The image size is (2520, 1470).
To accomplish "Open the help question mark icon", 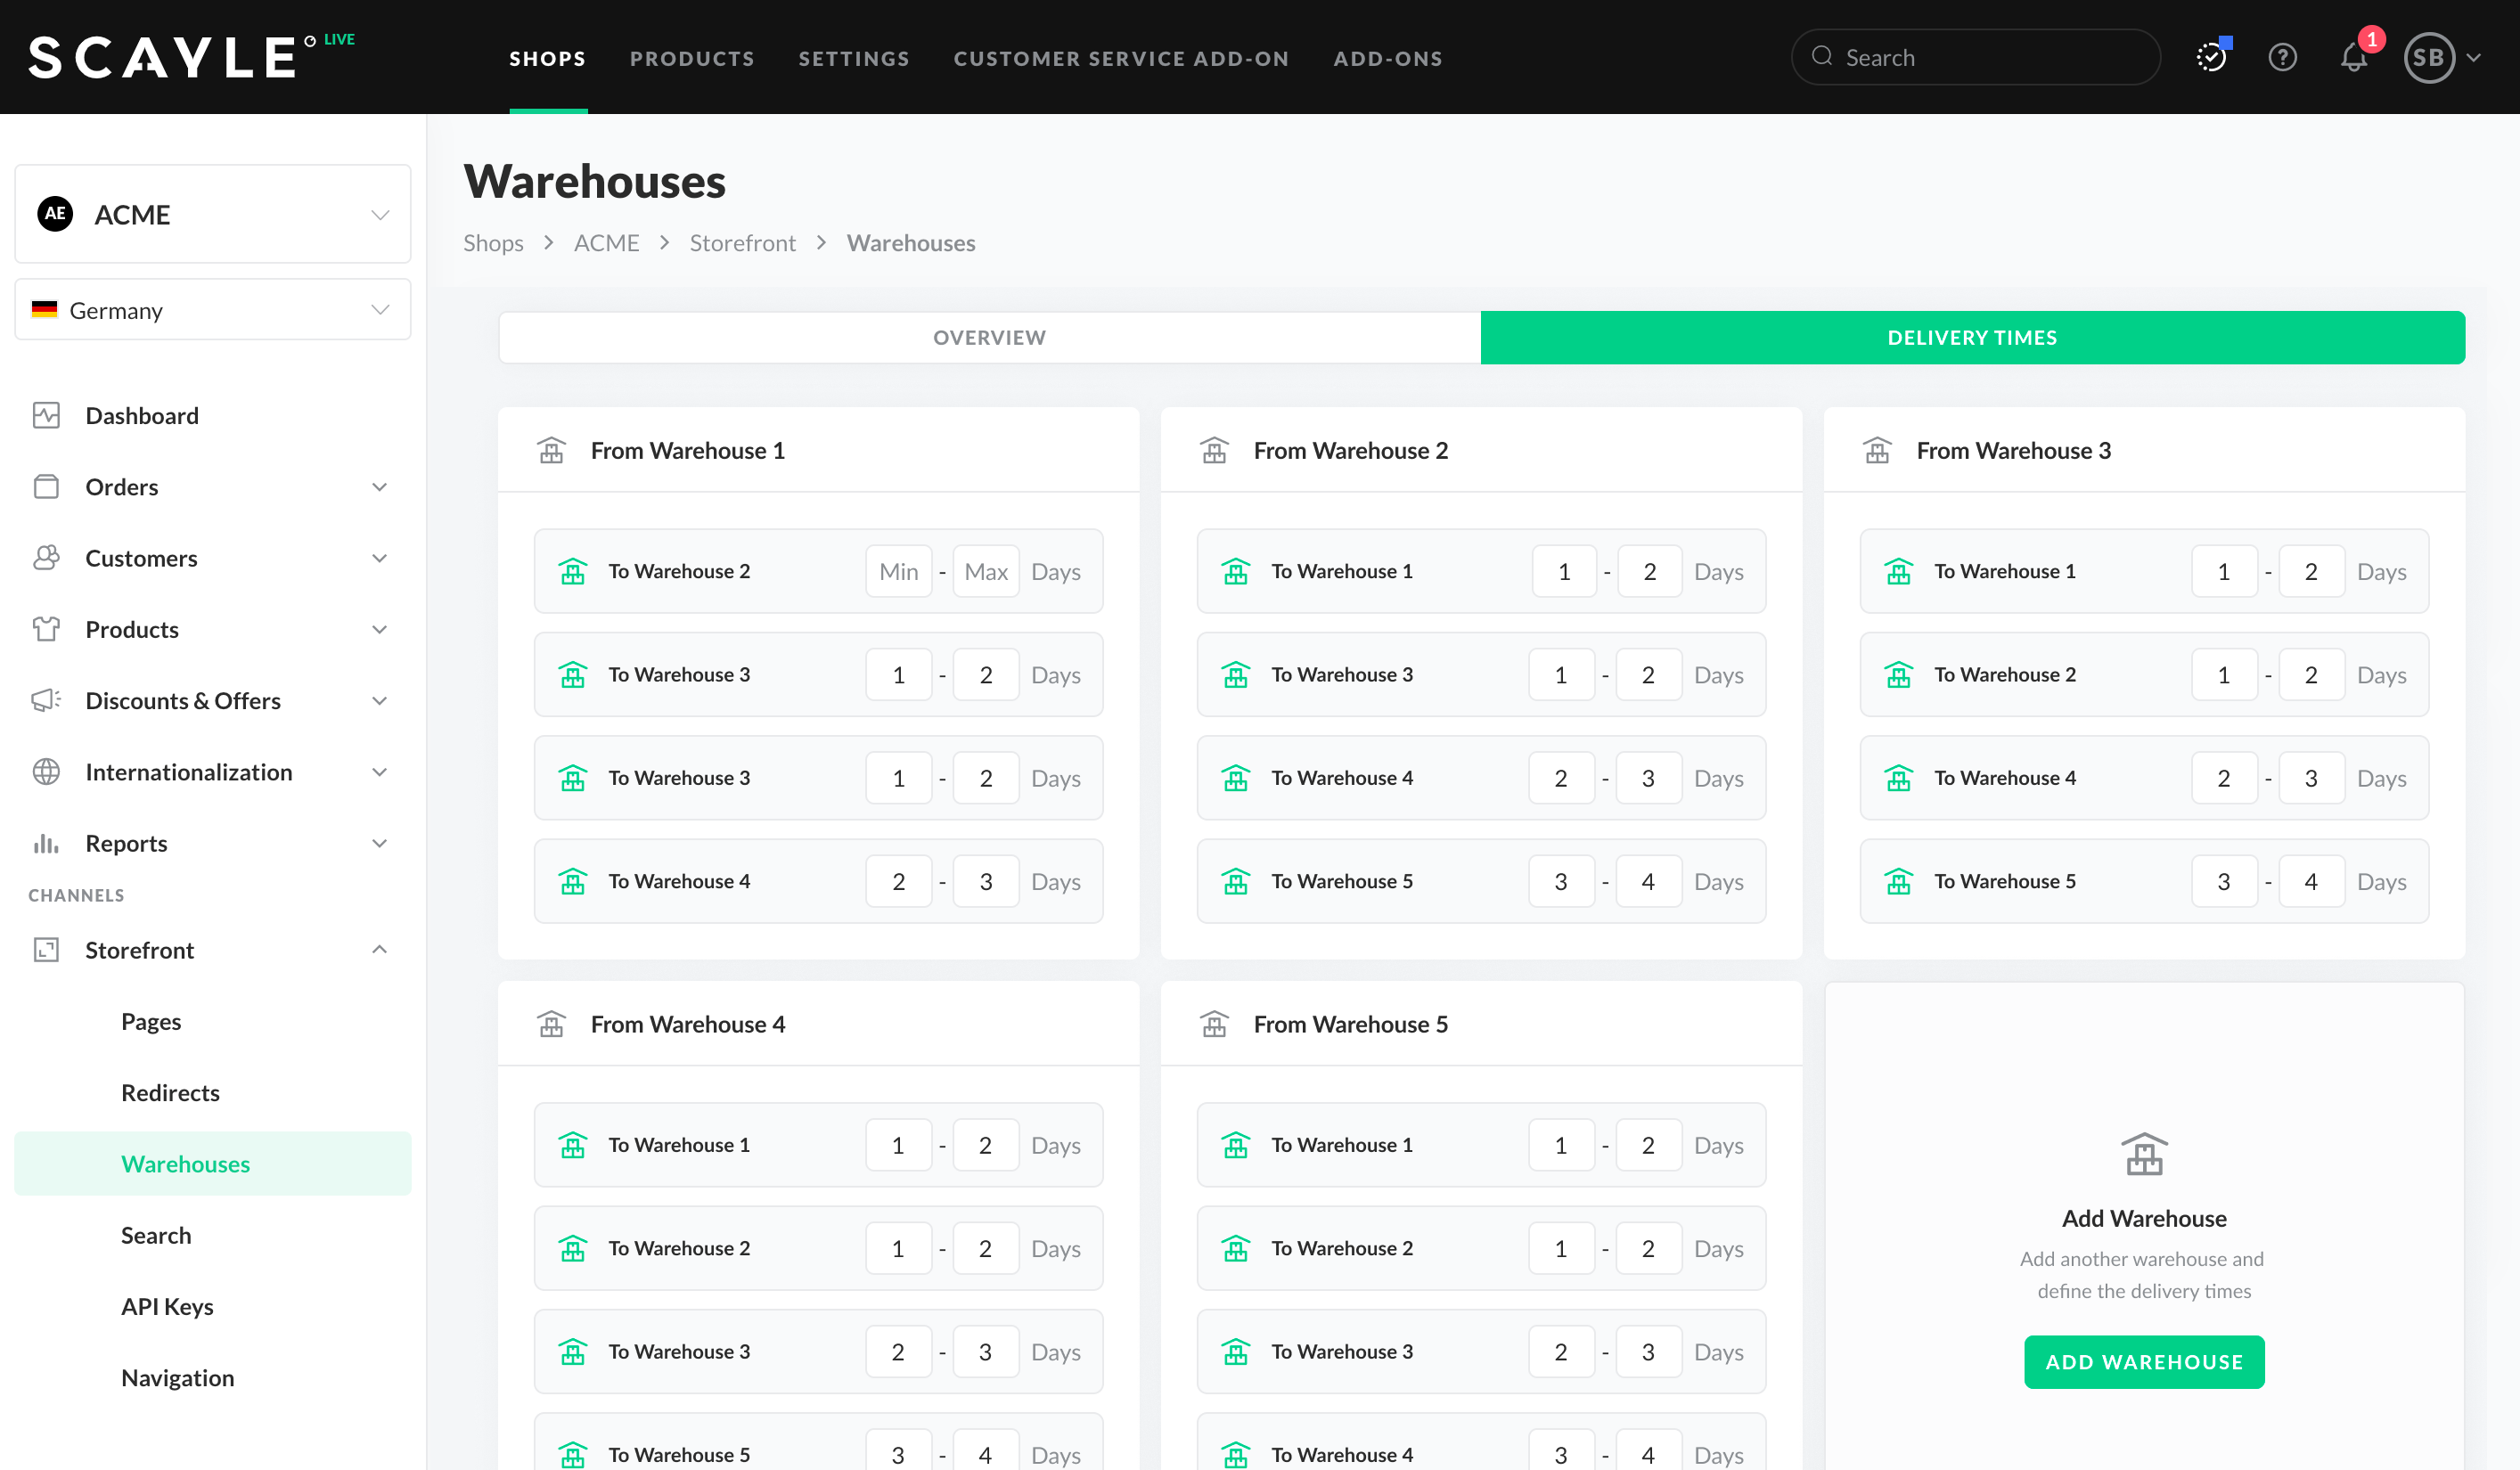I will (2282, 58).
